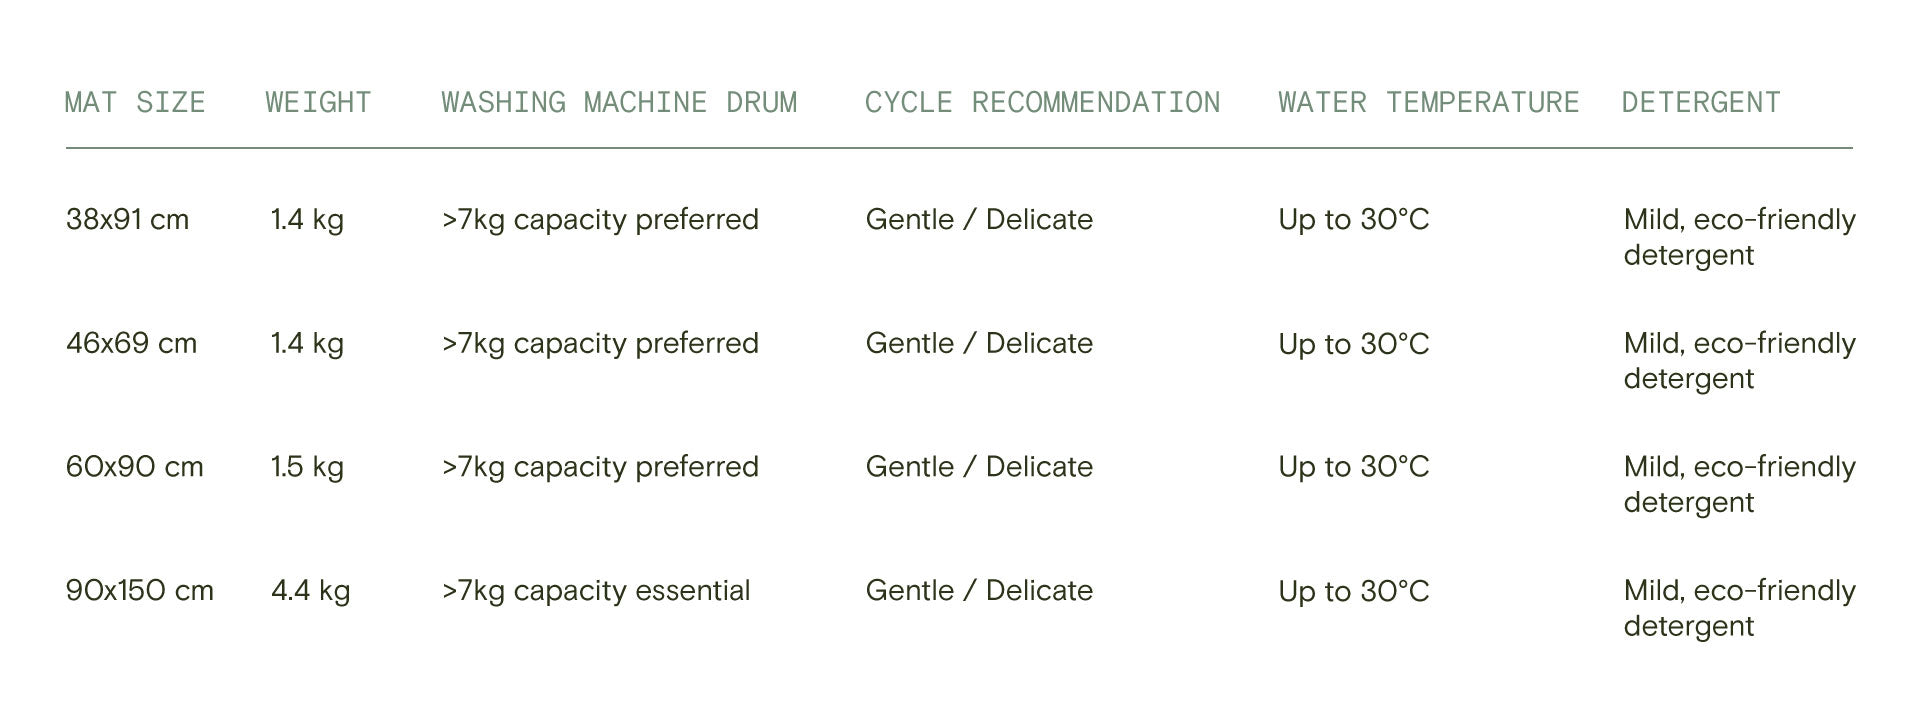The width and height of the screenshot is (1920, 707).
Task: Click ">7kg capacity essential" drum text
Action: tap(596, 591)
